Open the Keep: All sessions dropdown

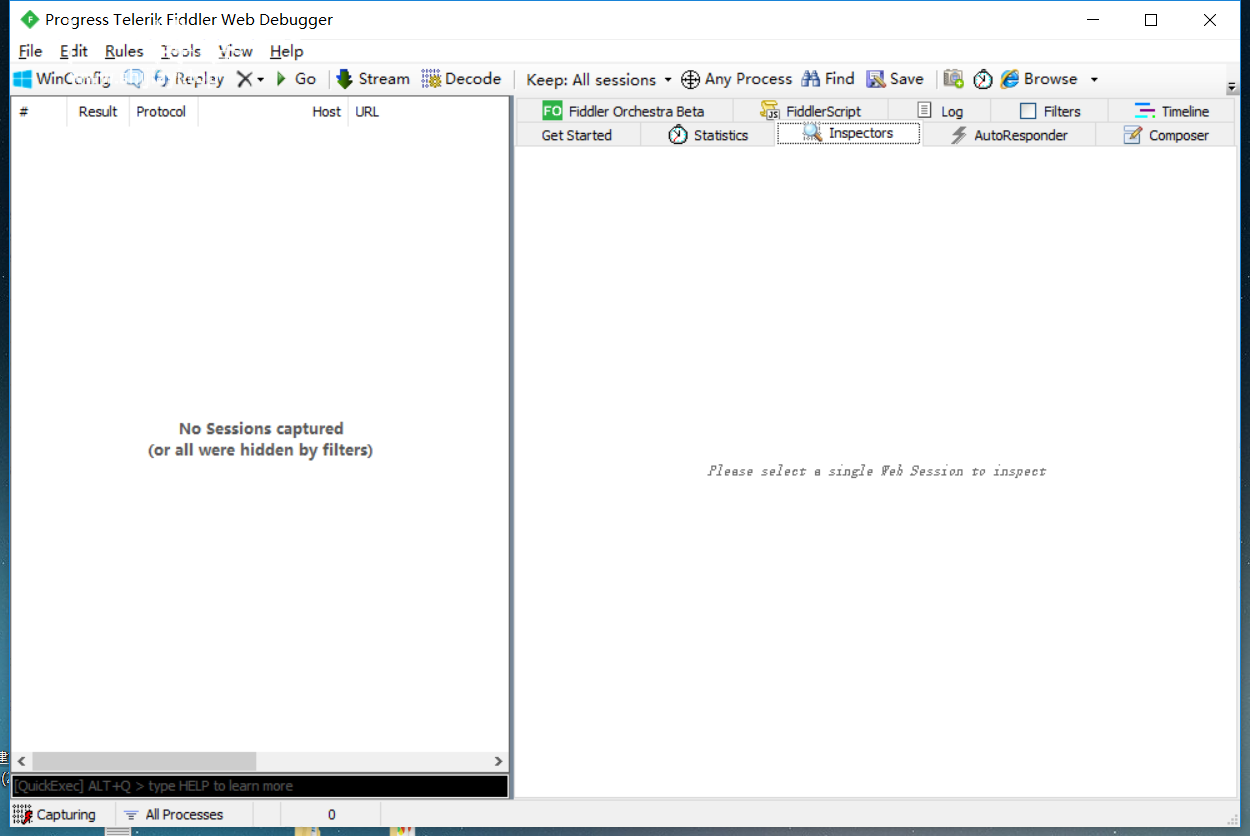pyautogui.click(x=599, y=80)
